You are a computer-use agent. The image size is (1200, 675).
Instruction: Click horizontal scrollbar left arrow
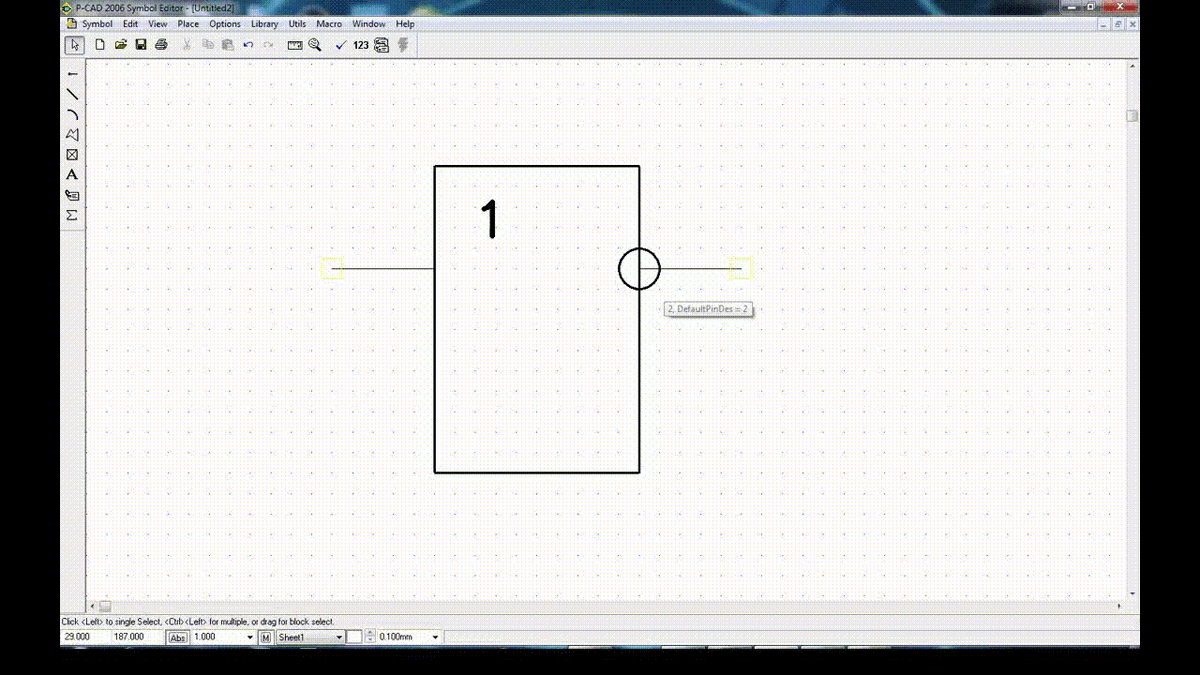click(92, 606)
